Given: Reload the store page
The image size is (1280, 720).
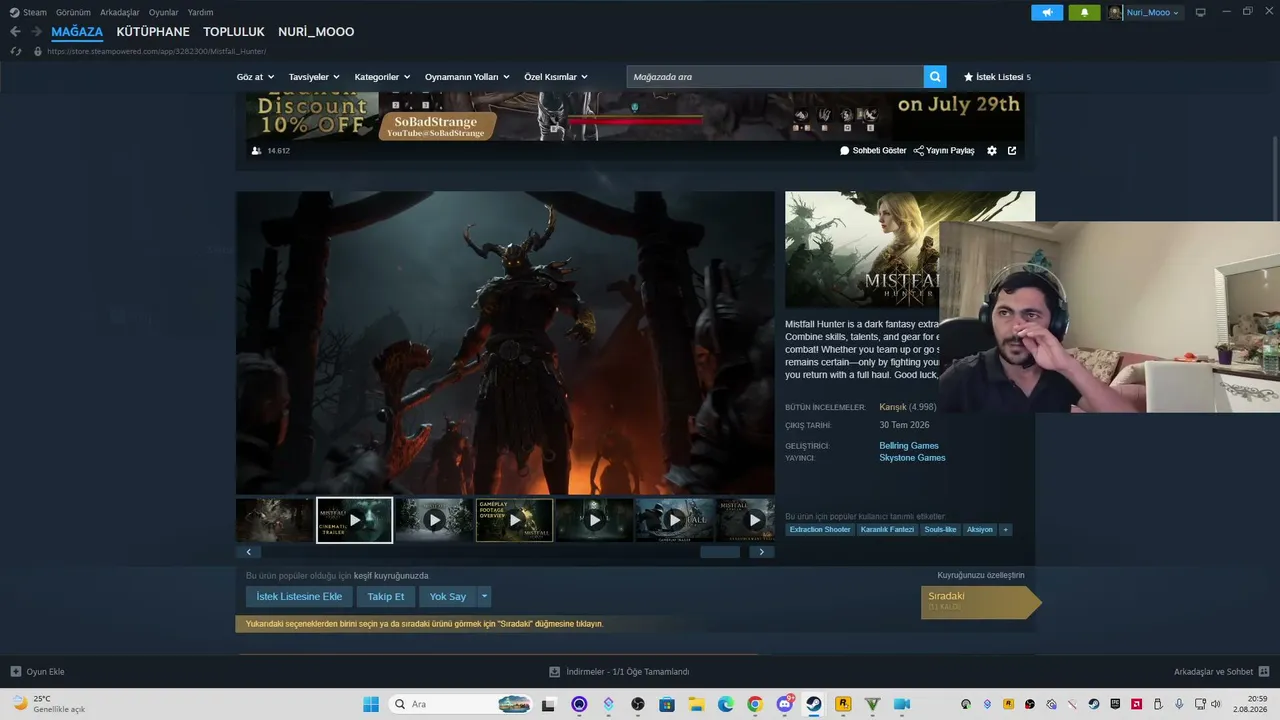Looking at the screenshot, I should pos(15,51).
